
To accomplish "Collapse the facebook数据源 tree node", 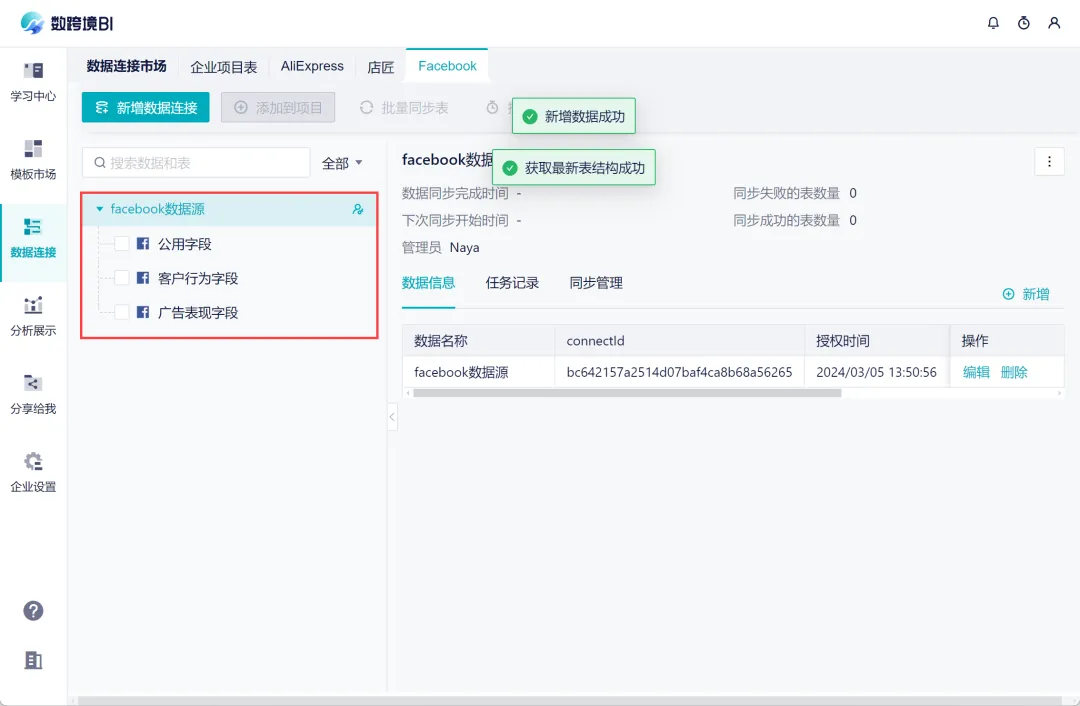I will coord(99,210).
